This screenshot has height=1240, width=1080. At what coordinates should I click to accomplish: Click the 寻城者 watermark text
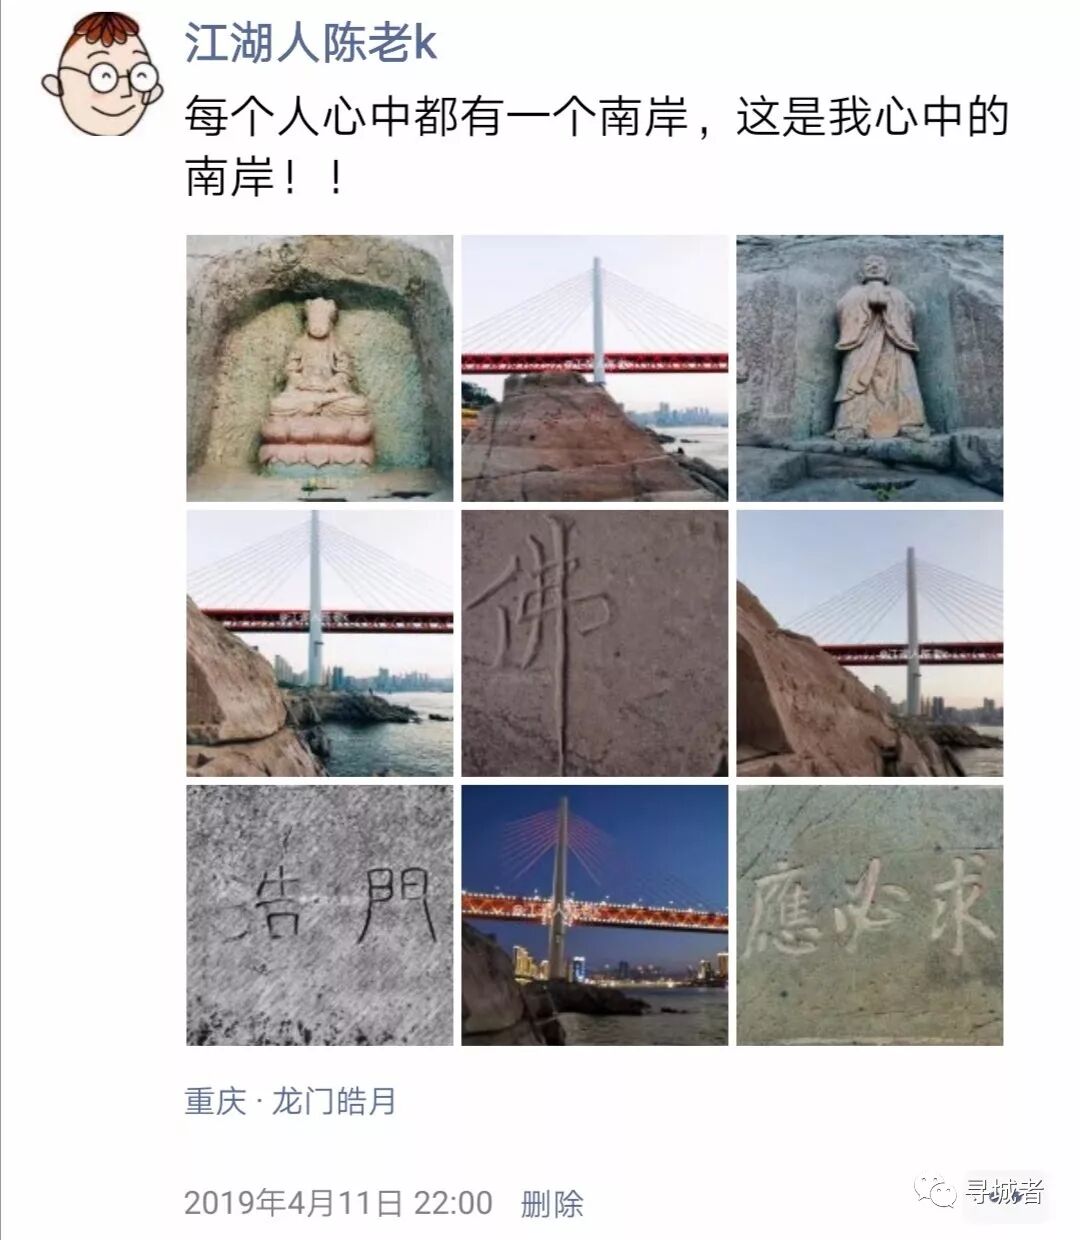1004,1192
